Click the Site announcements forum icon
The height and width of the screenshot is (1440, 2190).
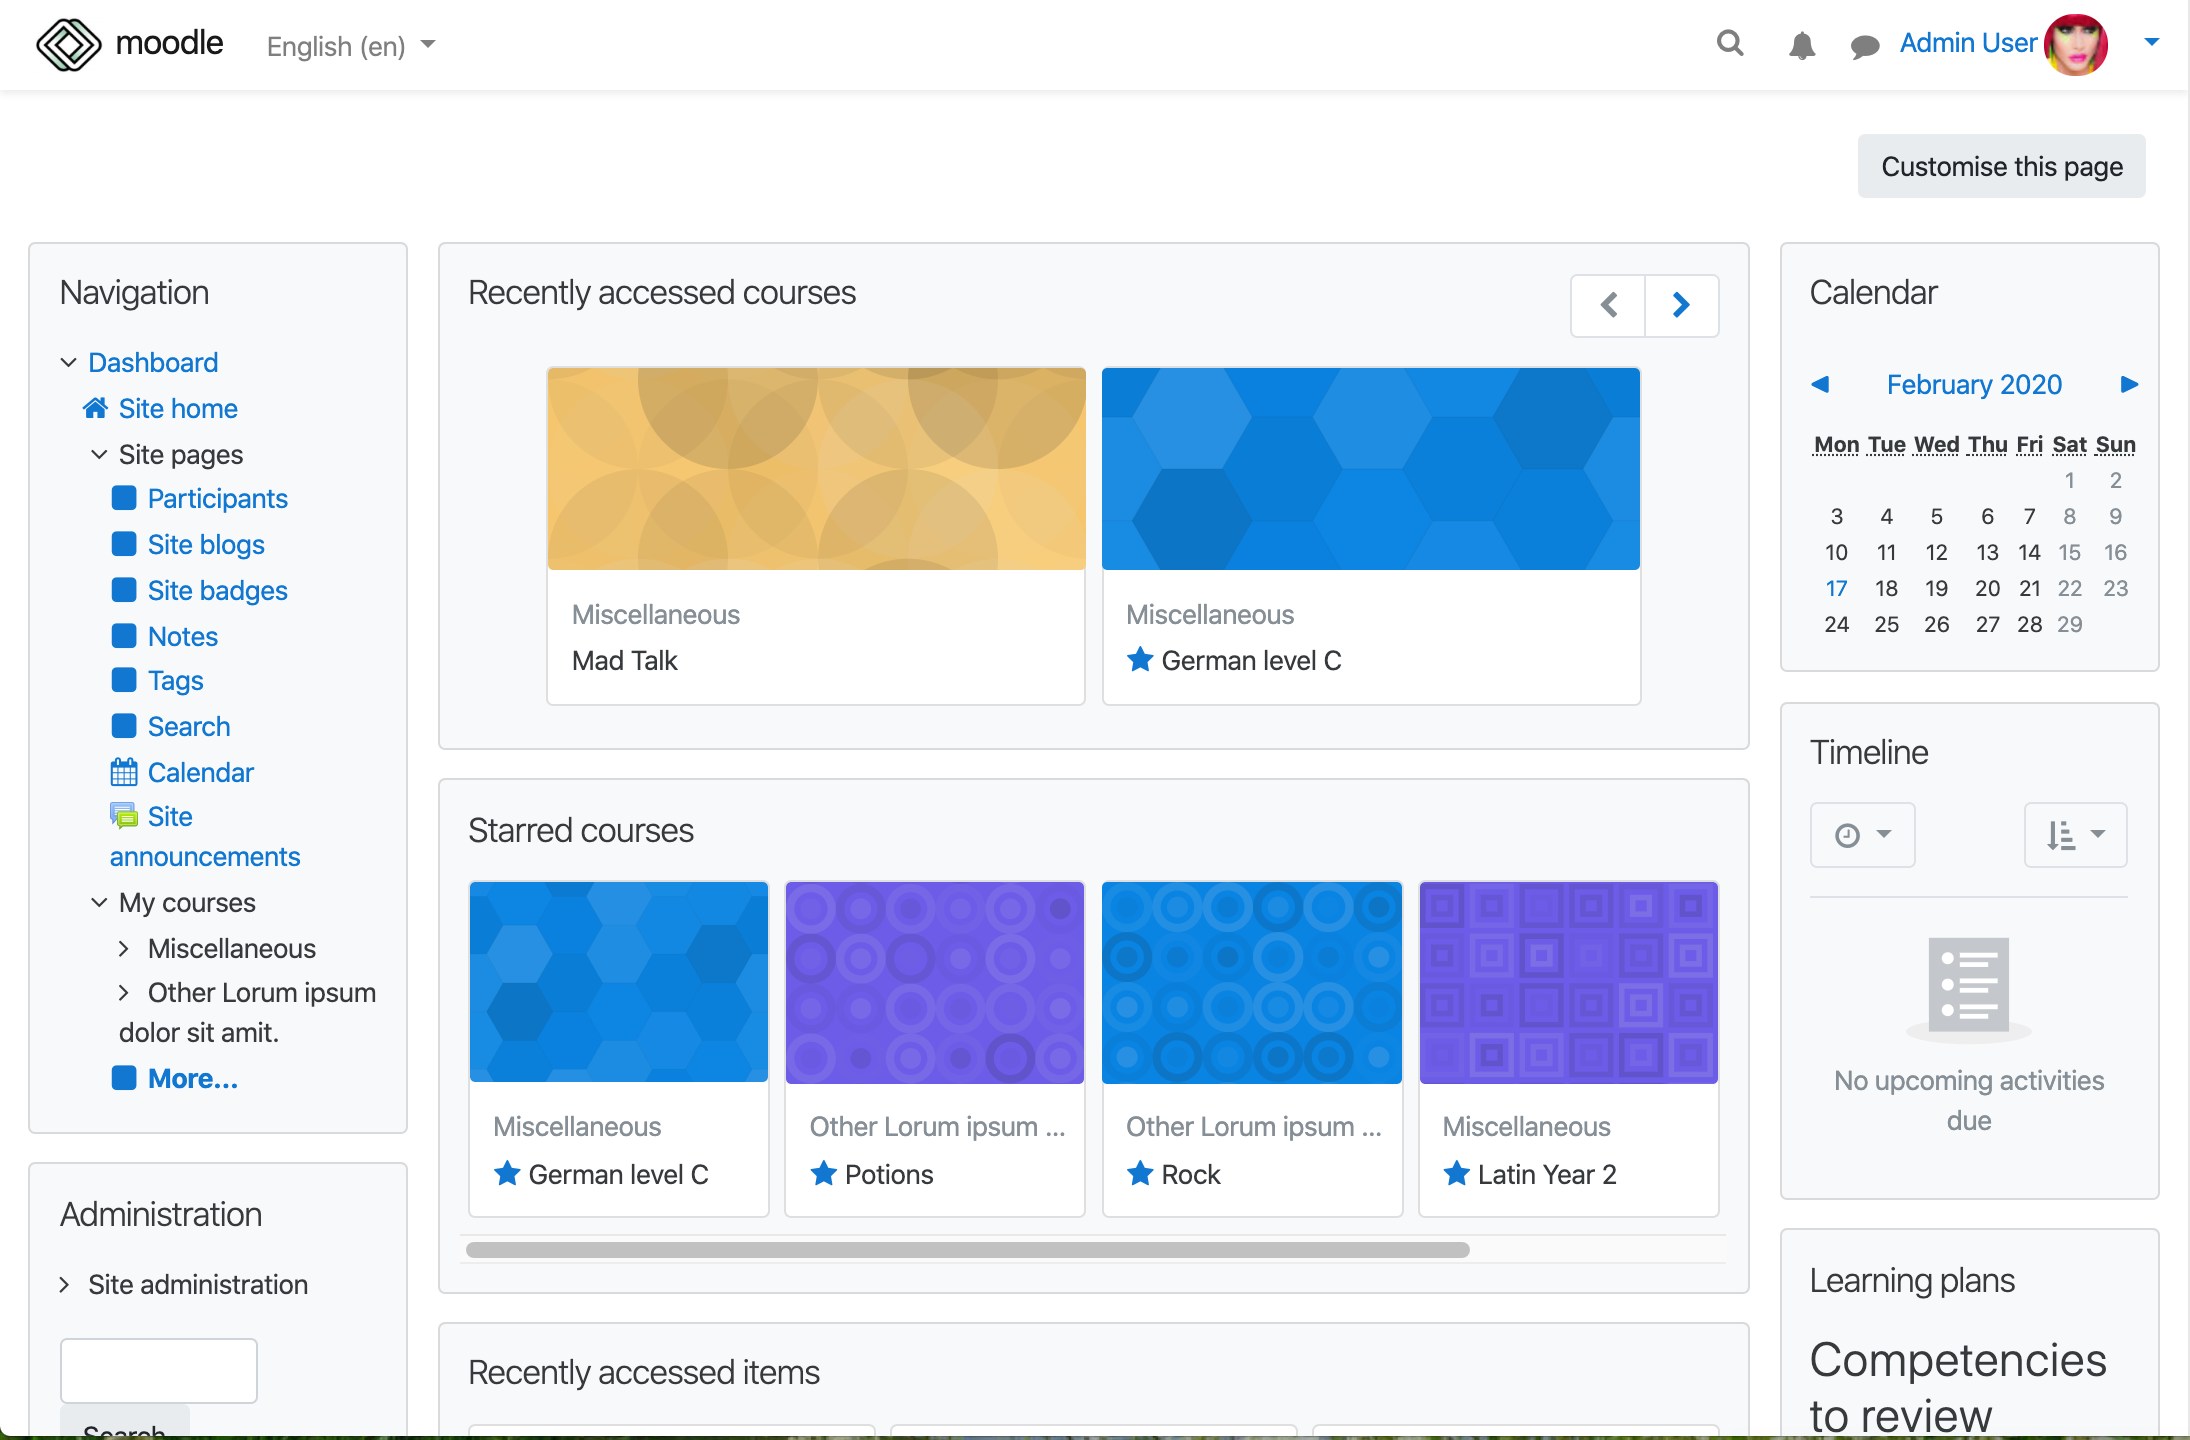[x=124, y=816]
